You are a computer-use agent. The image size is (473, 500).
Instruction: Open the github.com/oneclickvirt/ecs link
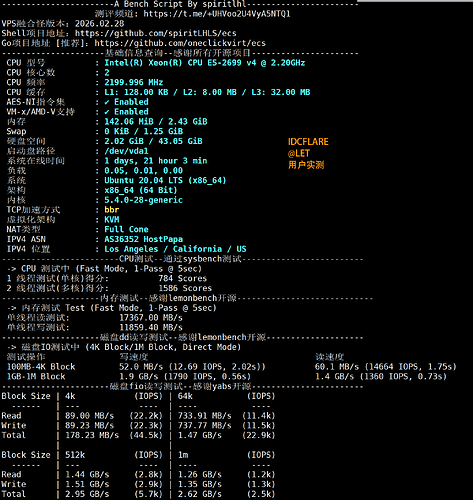(x=180, y=43)
